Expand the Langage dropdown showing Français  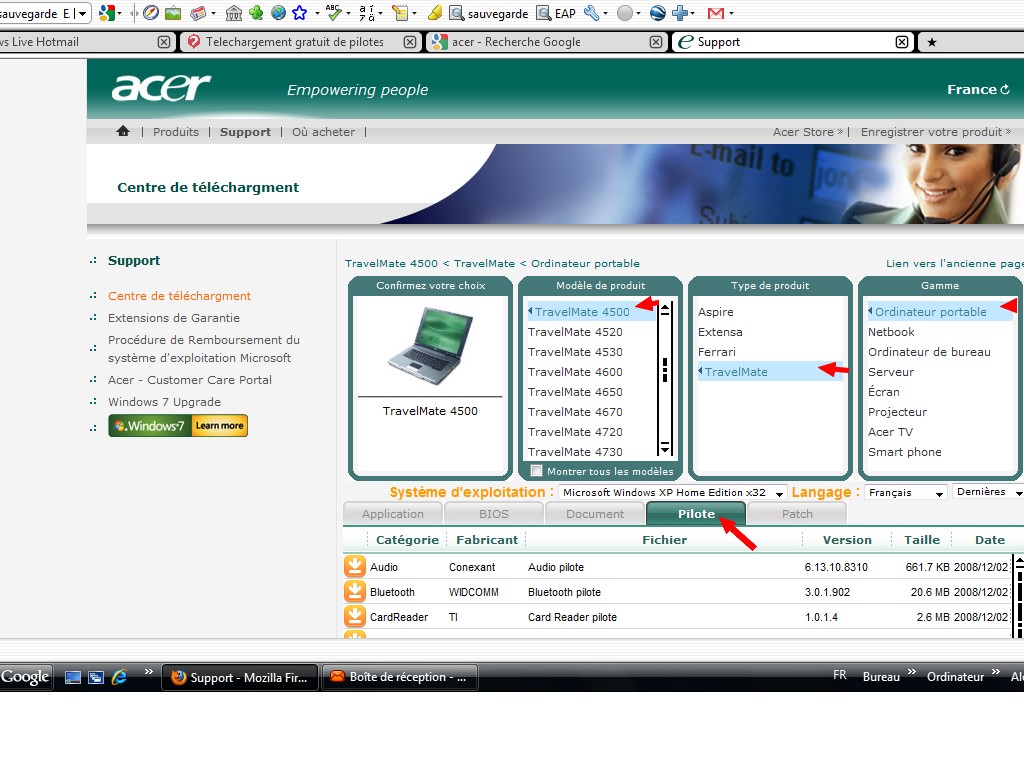click(x=906, y=493)
